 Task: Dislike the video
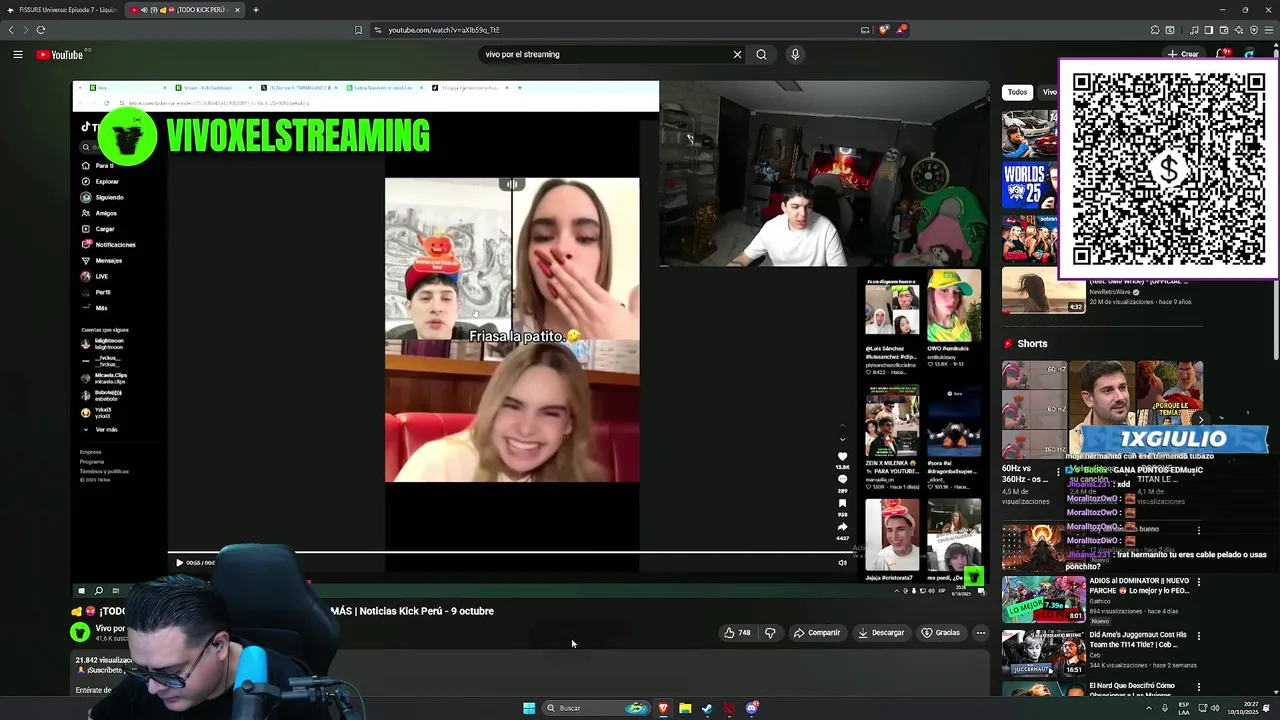(770, 633)
